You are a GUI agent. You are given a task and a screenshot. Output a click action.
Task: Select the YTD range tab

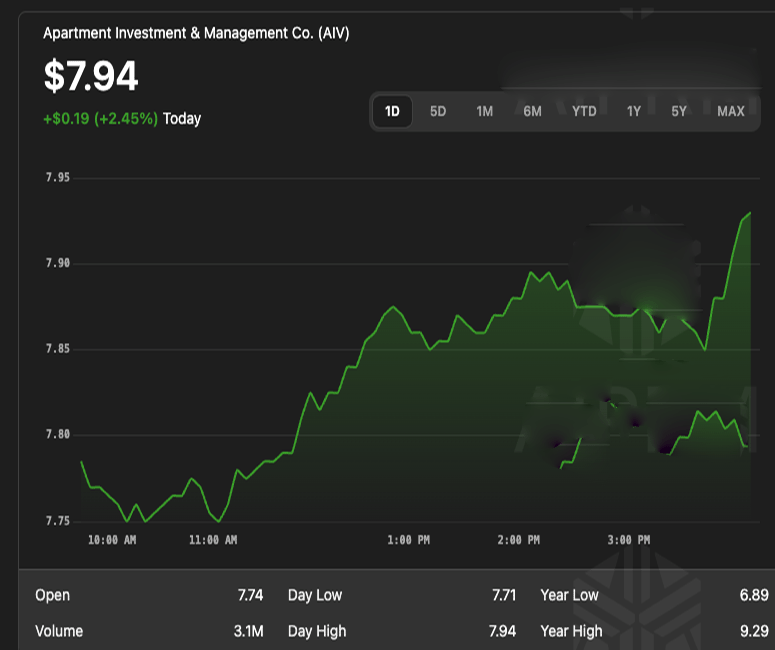[584, 111]
